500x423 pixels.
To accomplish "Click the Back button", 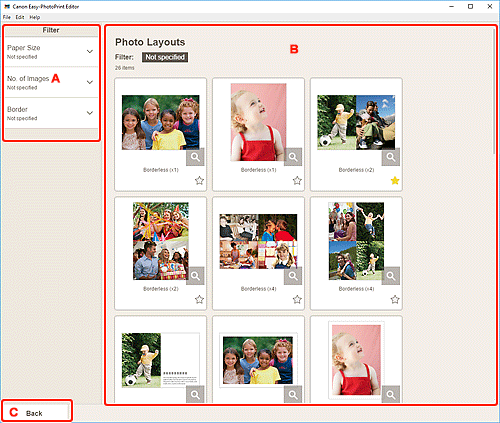I will (36, 413).
